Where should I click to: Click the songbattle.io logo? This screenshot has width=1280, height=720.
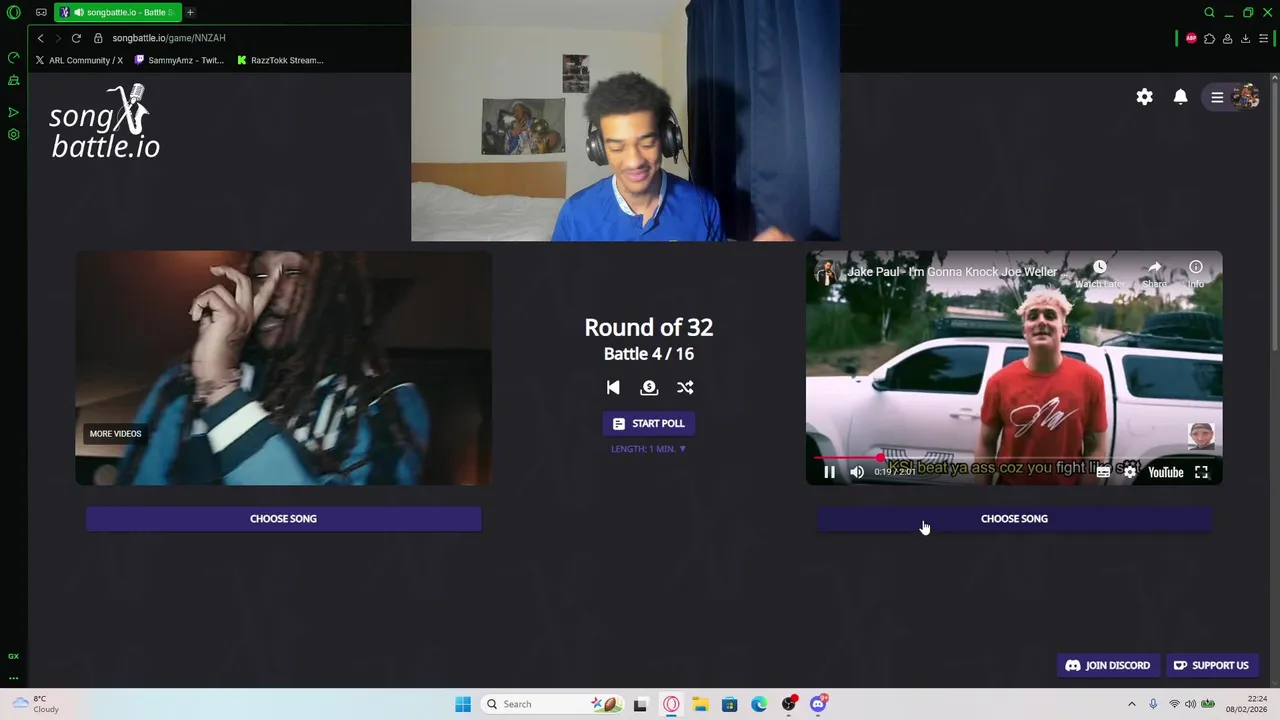pyautogui.click(x=104, y=122)
